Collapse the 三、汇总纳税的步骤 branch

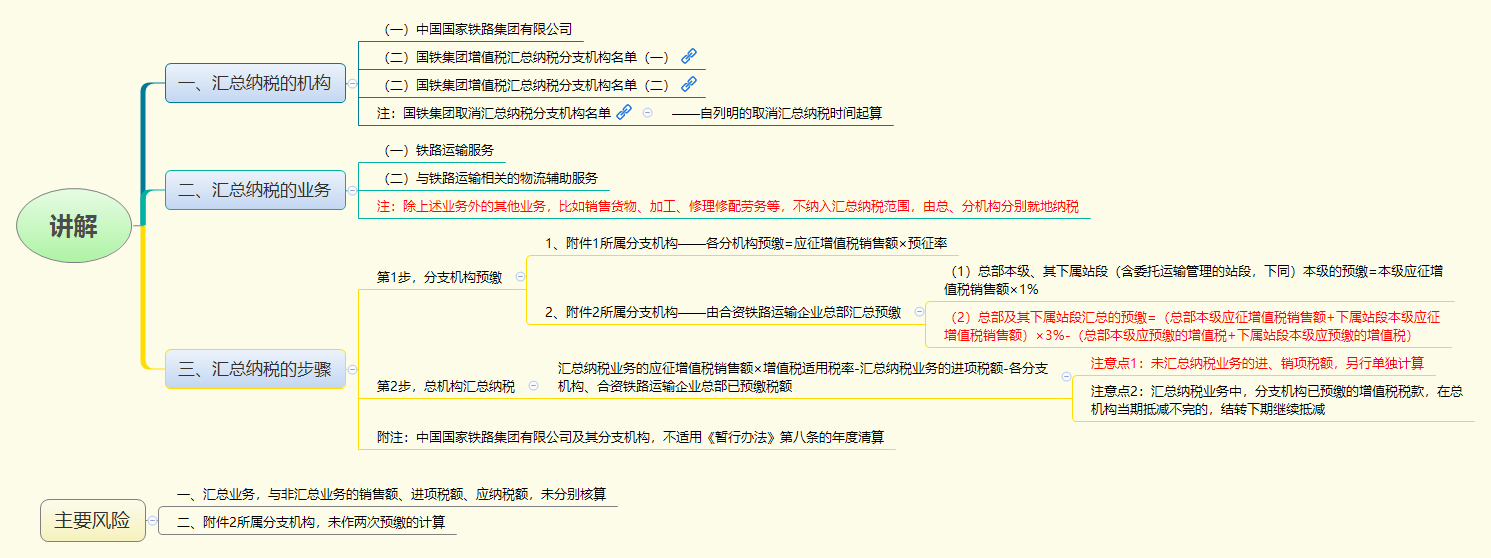pos(352,369)
